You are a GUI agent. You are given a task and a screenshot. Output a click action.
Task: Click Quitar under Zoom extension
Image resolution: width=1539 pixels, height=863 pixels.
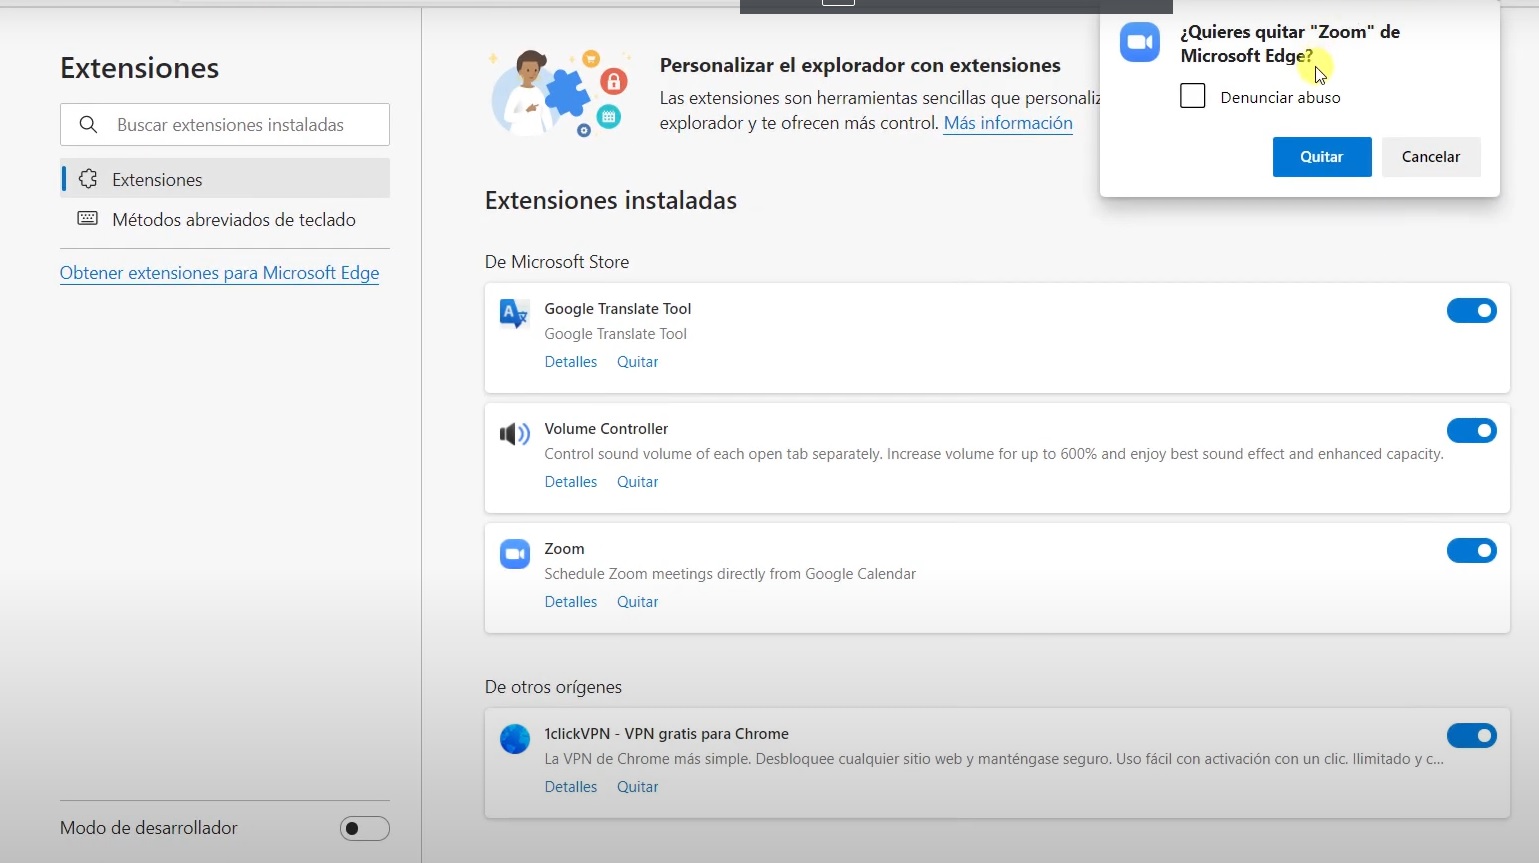637,602
